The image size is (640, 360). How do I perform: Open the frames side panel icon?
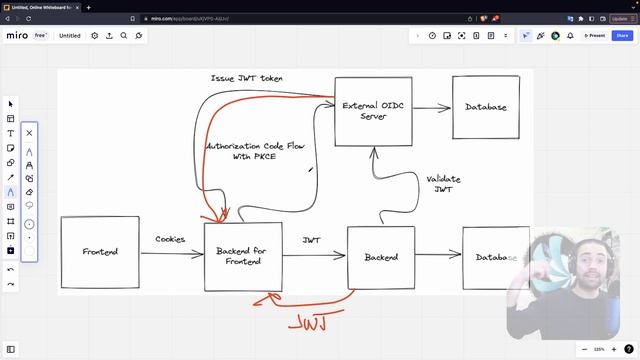click(x=11, y=349)
